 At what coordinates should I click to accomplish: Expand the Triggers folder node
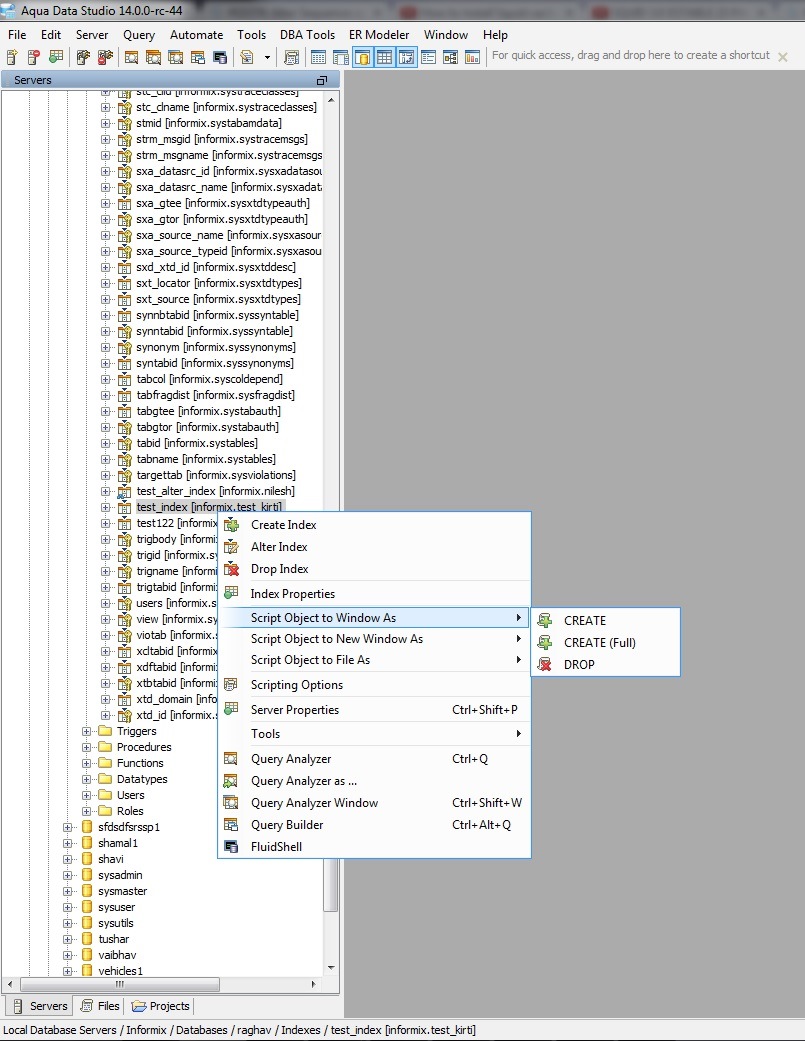86,731
